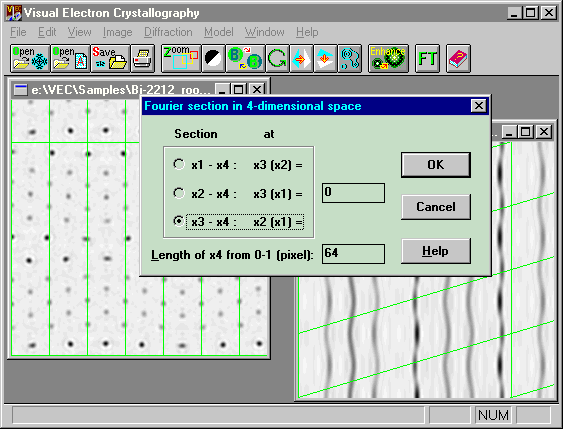Select the x3 - x4 section radio button
The image size is (563, 429).
tap(179, 221)
